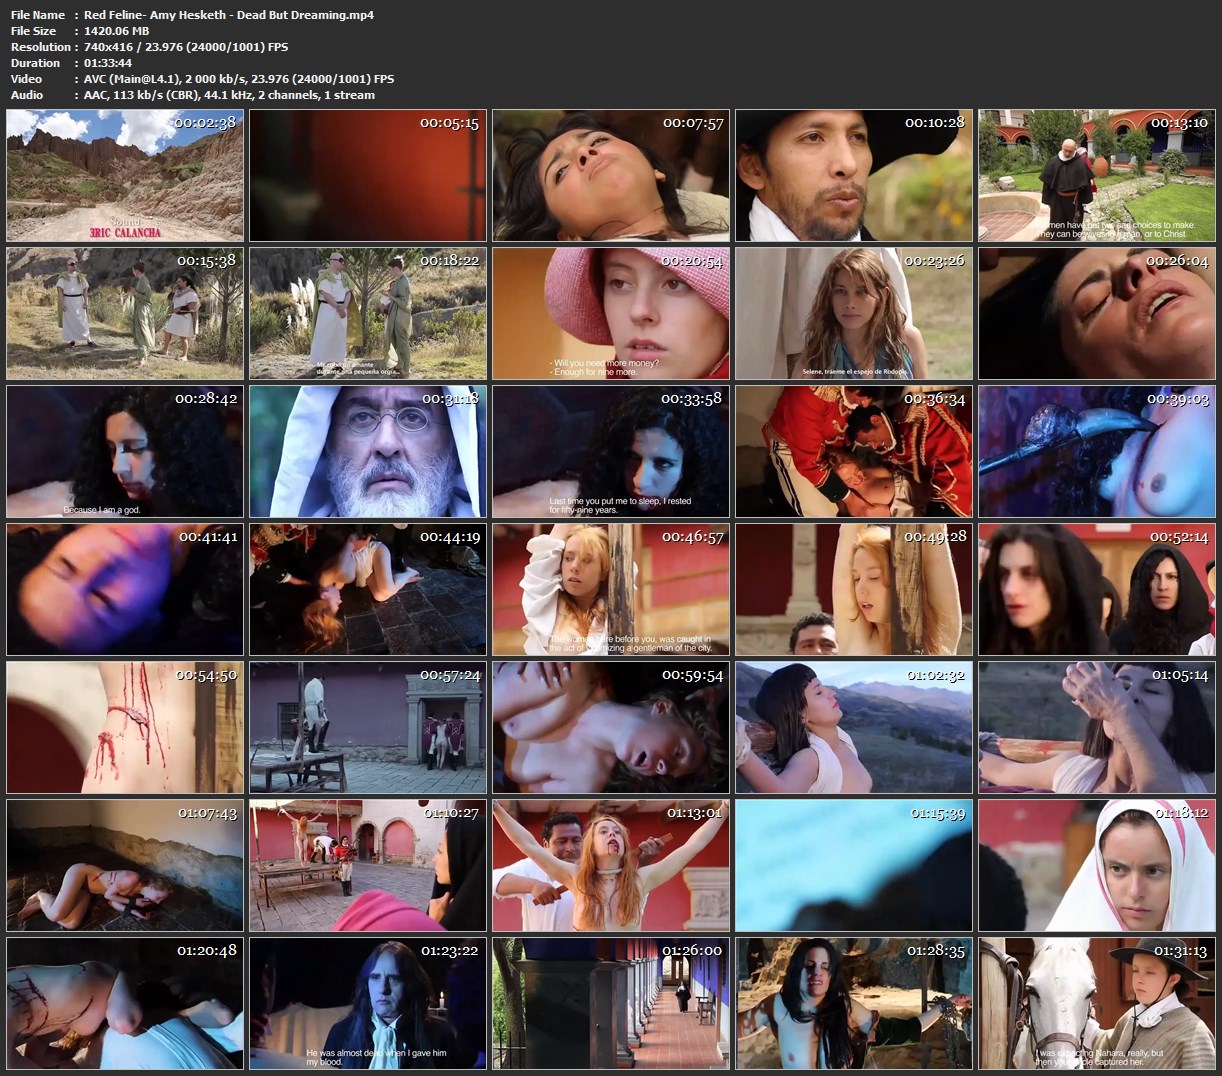
Task: Open the 01:31:13 white horse thumbnail
Action: [1097, 1004]
